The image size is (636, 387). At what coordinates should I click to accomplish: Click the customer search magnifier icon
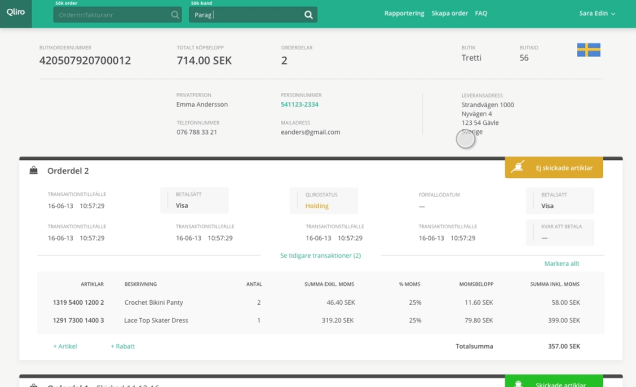tap(308, 15)
